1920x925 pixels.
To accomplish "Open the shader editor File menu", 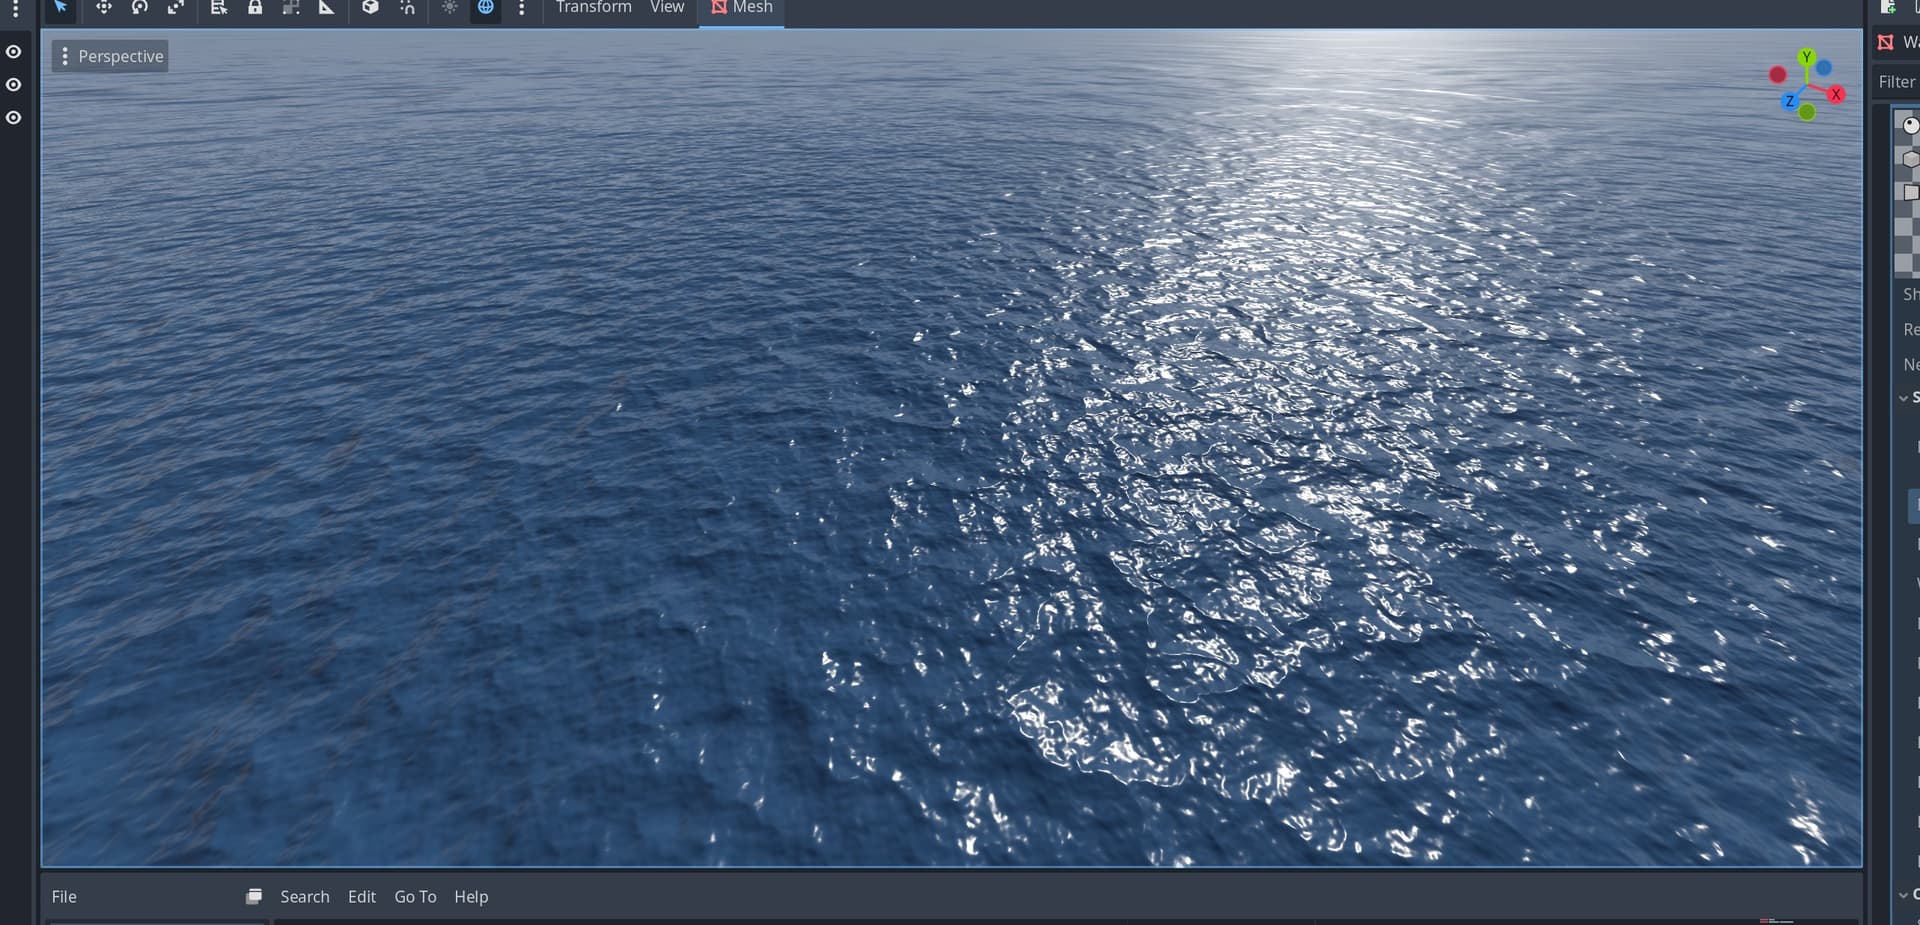I will pyautogui.click(x=63, y=896).
